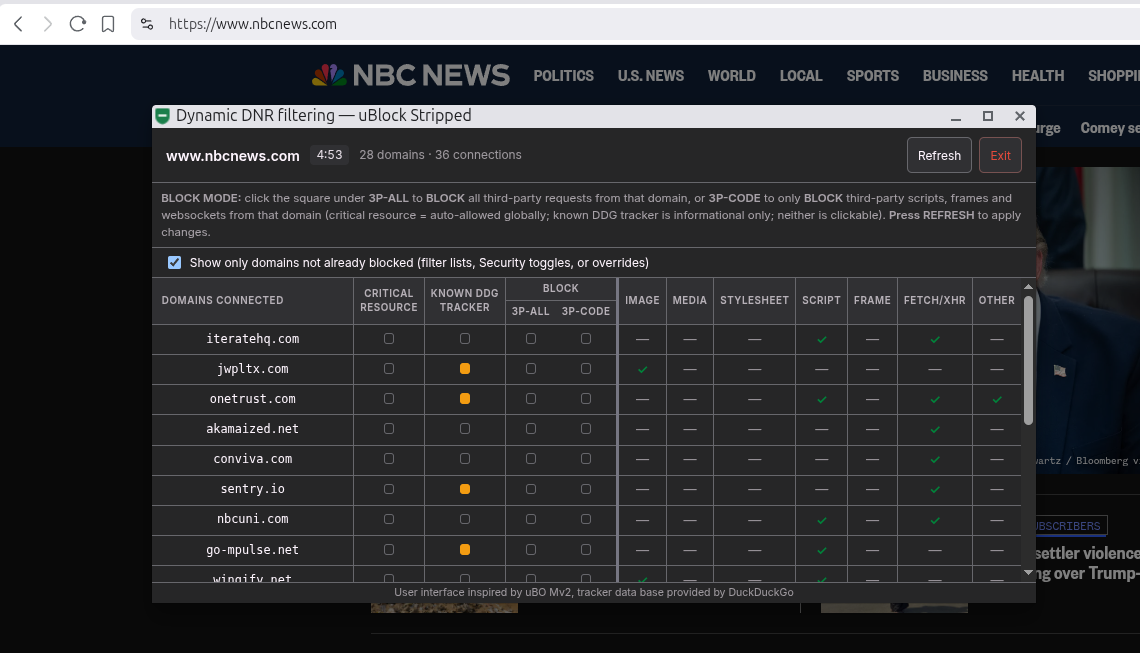Open the POLITICS menu on NBC News
This screenshot has height=653, width=1140.
pyautogui.click(x=563, y=76)
